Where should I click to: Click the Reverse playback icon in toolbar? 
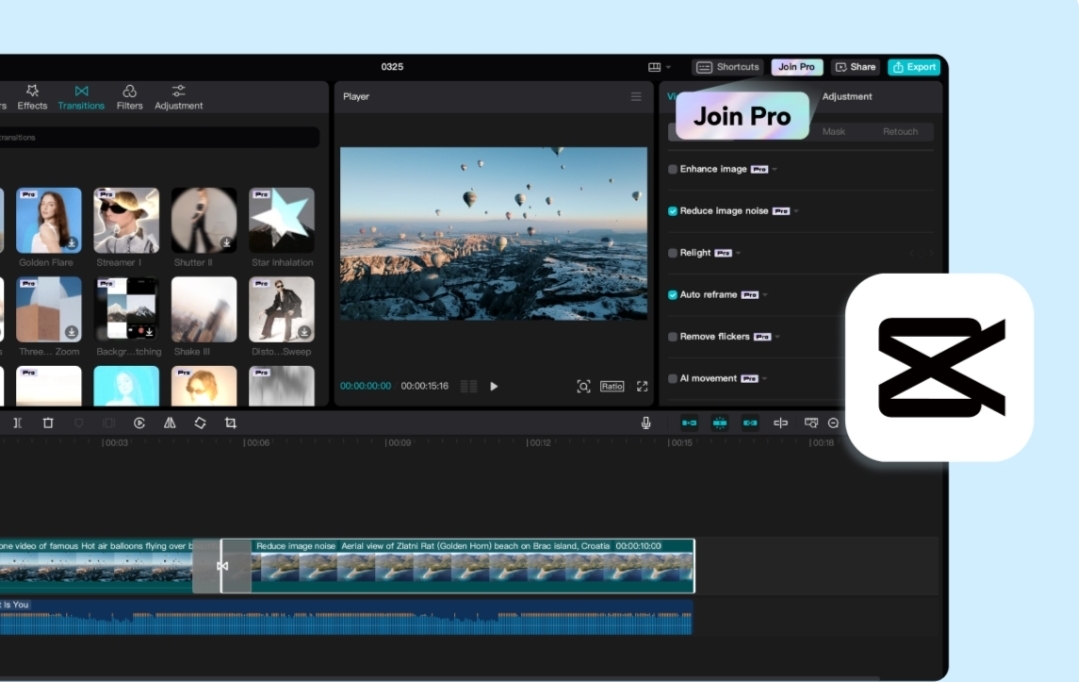[139, 423]
